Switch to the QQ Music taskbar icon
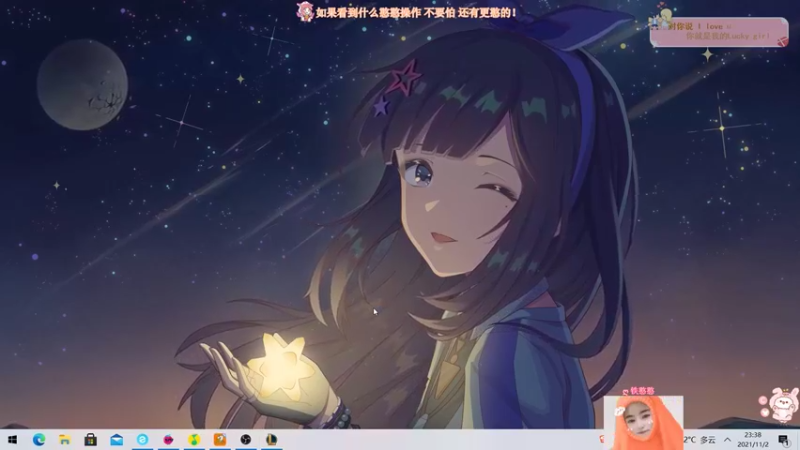This screenshot has width=800, height=450. (194, 439)
